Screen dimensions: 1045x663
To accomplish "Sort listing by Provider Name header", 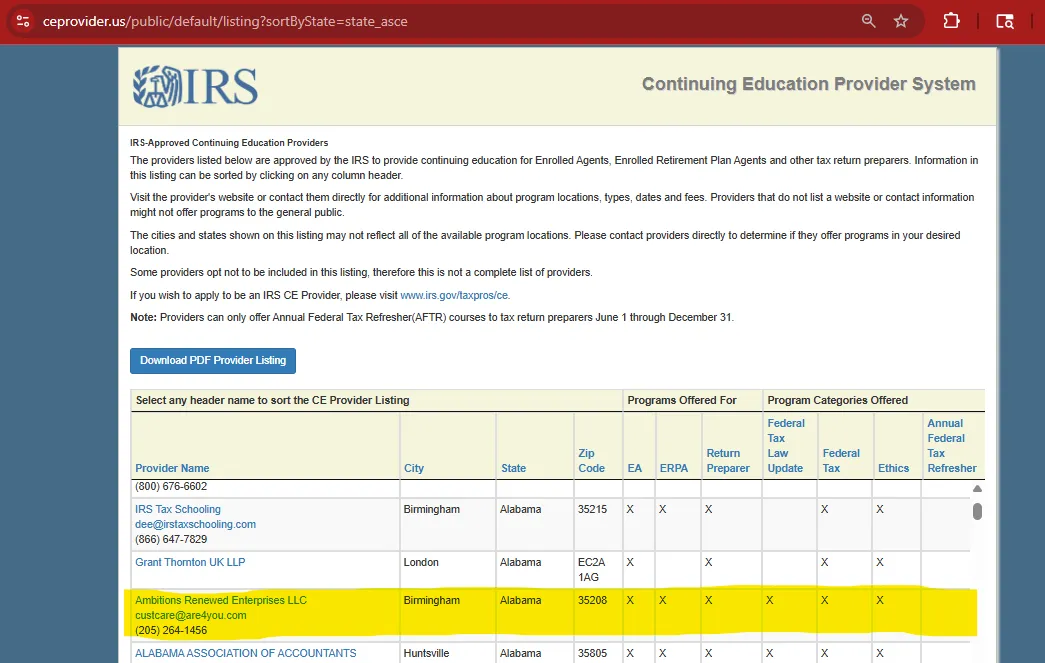I will pos(172,468).
